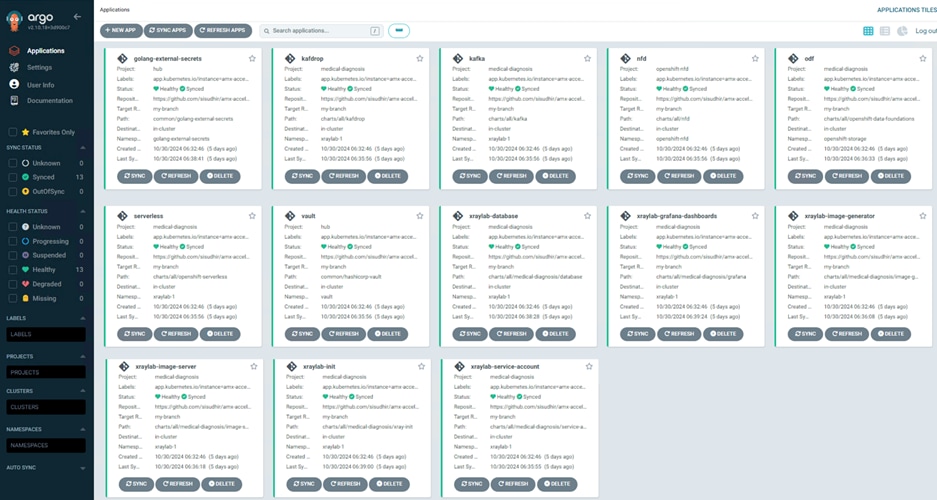This screenshot has height=500, width=937.
Task: Refresh the kafka application
Action: [512, 176]
